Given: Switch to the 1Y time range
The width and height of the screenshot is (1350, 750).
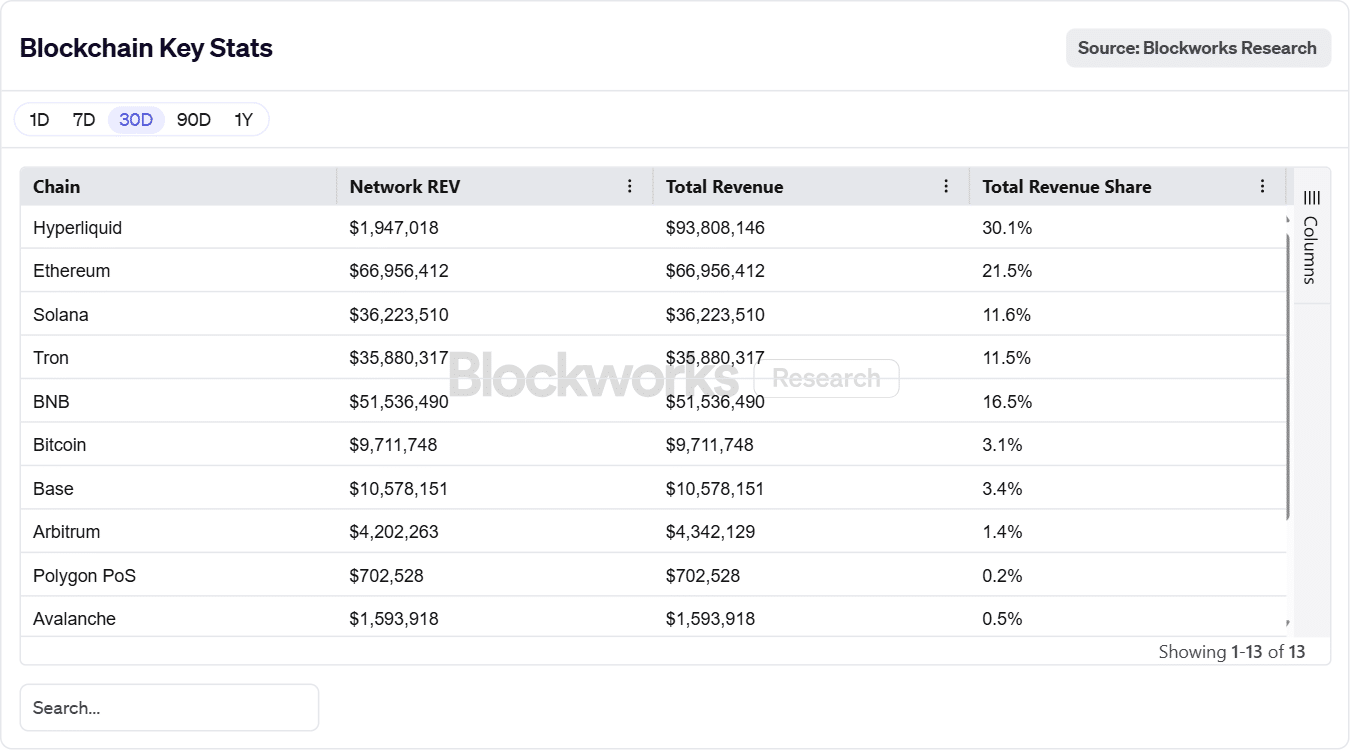Looking at the screenshot, I should pyautogui.click(x=244, y=120).
